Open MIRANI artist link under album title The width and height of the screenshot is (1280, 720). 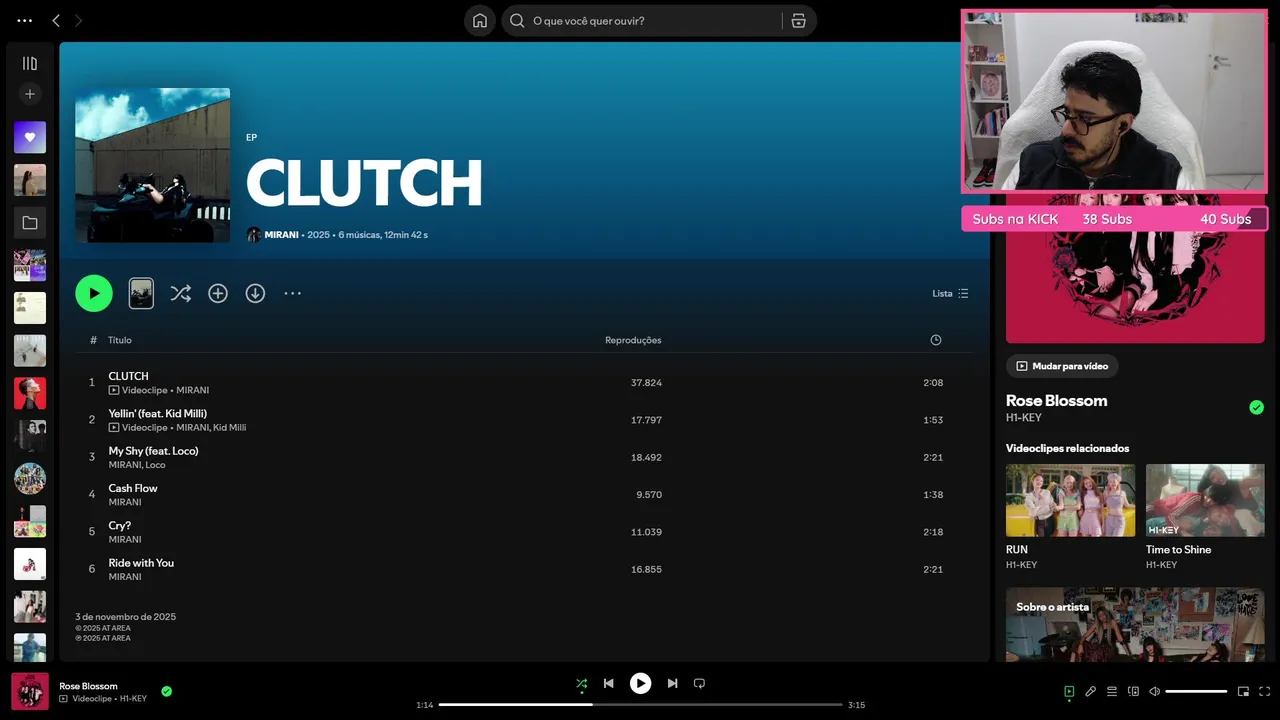point(281,235)
